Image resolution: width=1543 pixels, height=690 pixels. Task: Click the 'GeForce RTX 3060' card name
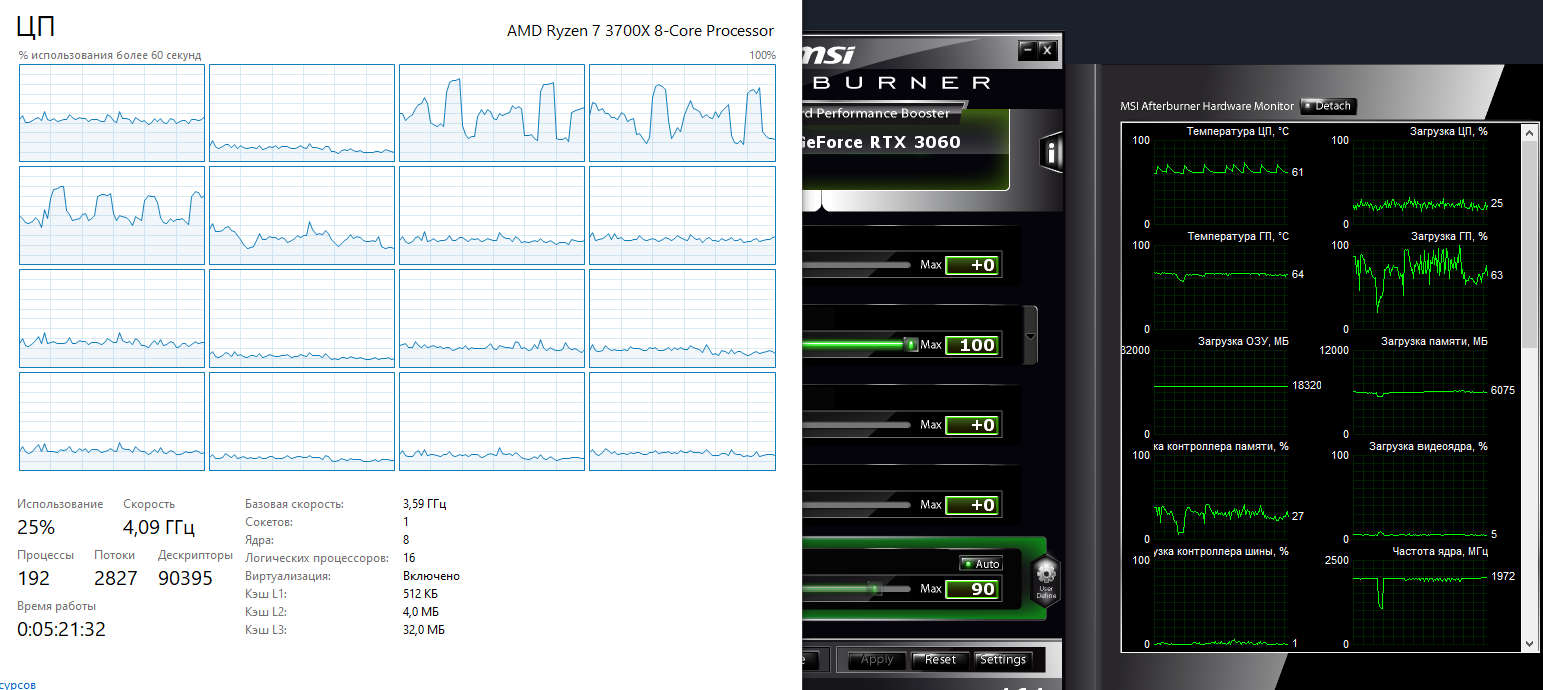point(881,142)
